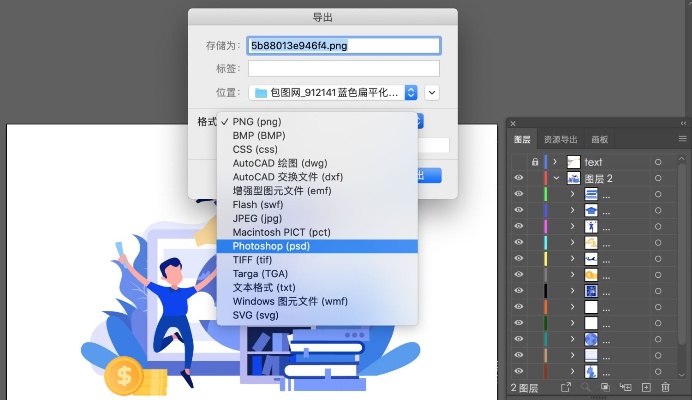Open the 位置 folder location dropdown
Viewport: 692px width, 400px height.
tap(333, 92)
